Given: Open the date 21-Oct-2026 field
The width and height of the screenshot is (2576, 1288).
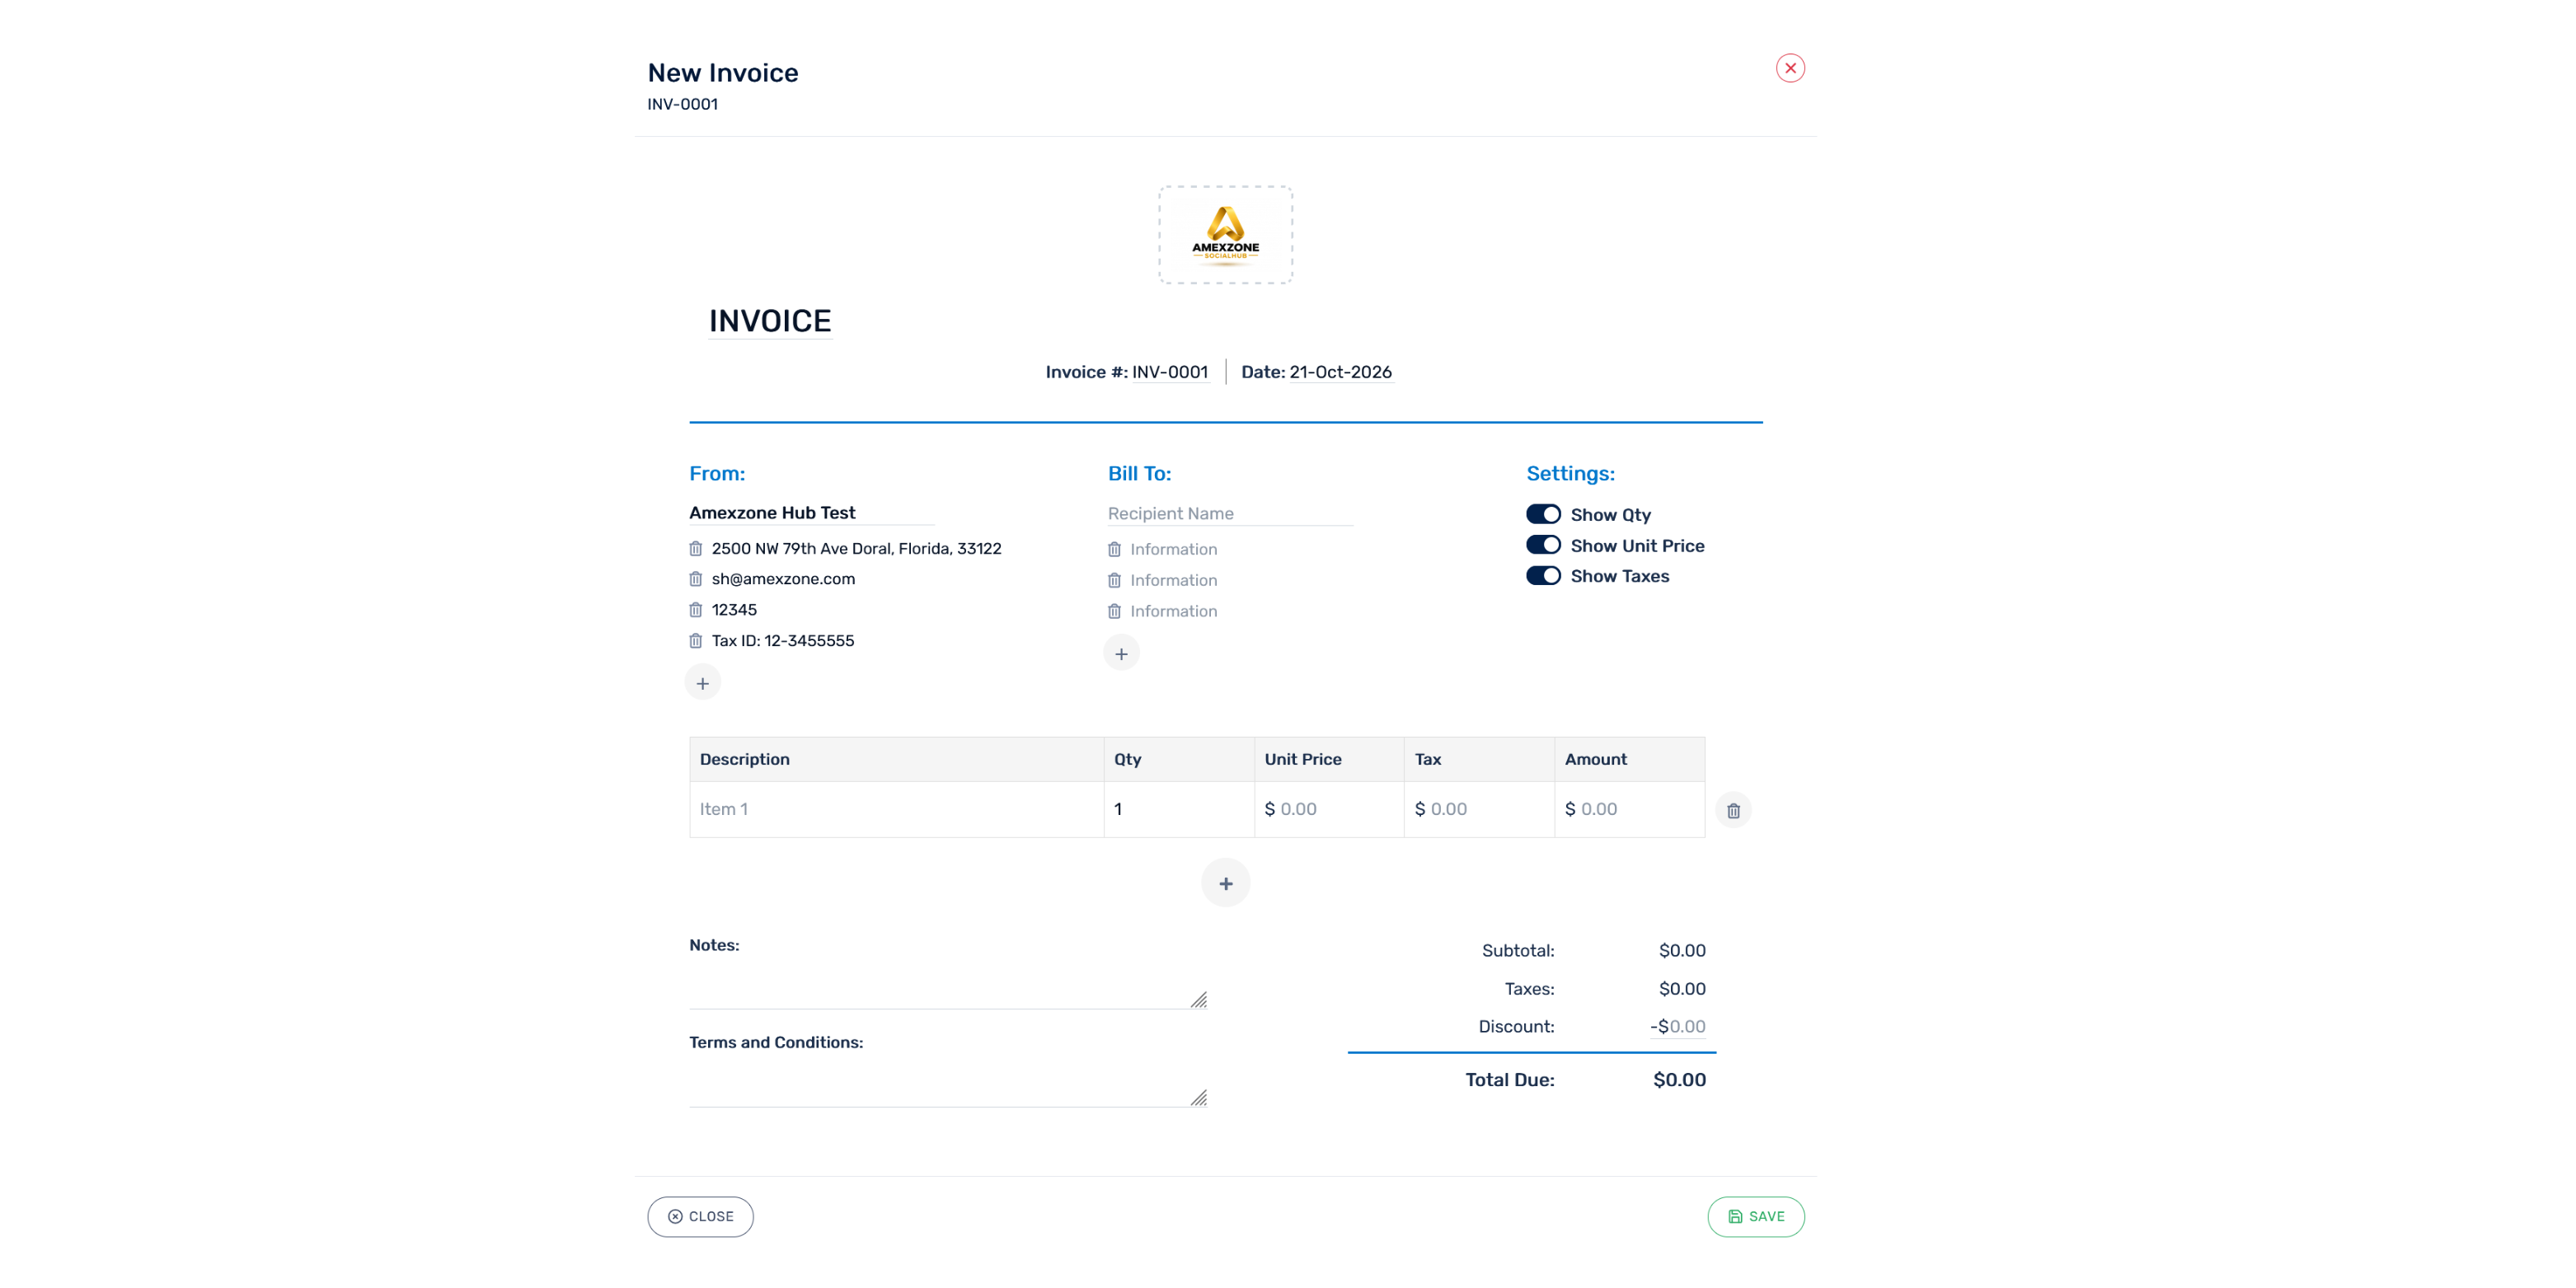Looking at the screenshot, I should tap(1341, 372).
